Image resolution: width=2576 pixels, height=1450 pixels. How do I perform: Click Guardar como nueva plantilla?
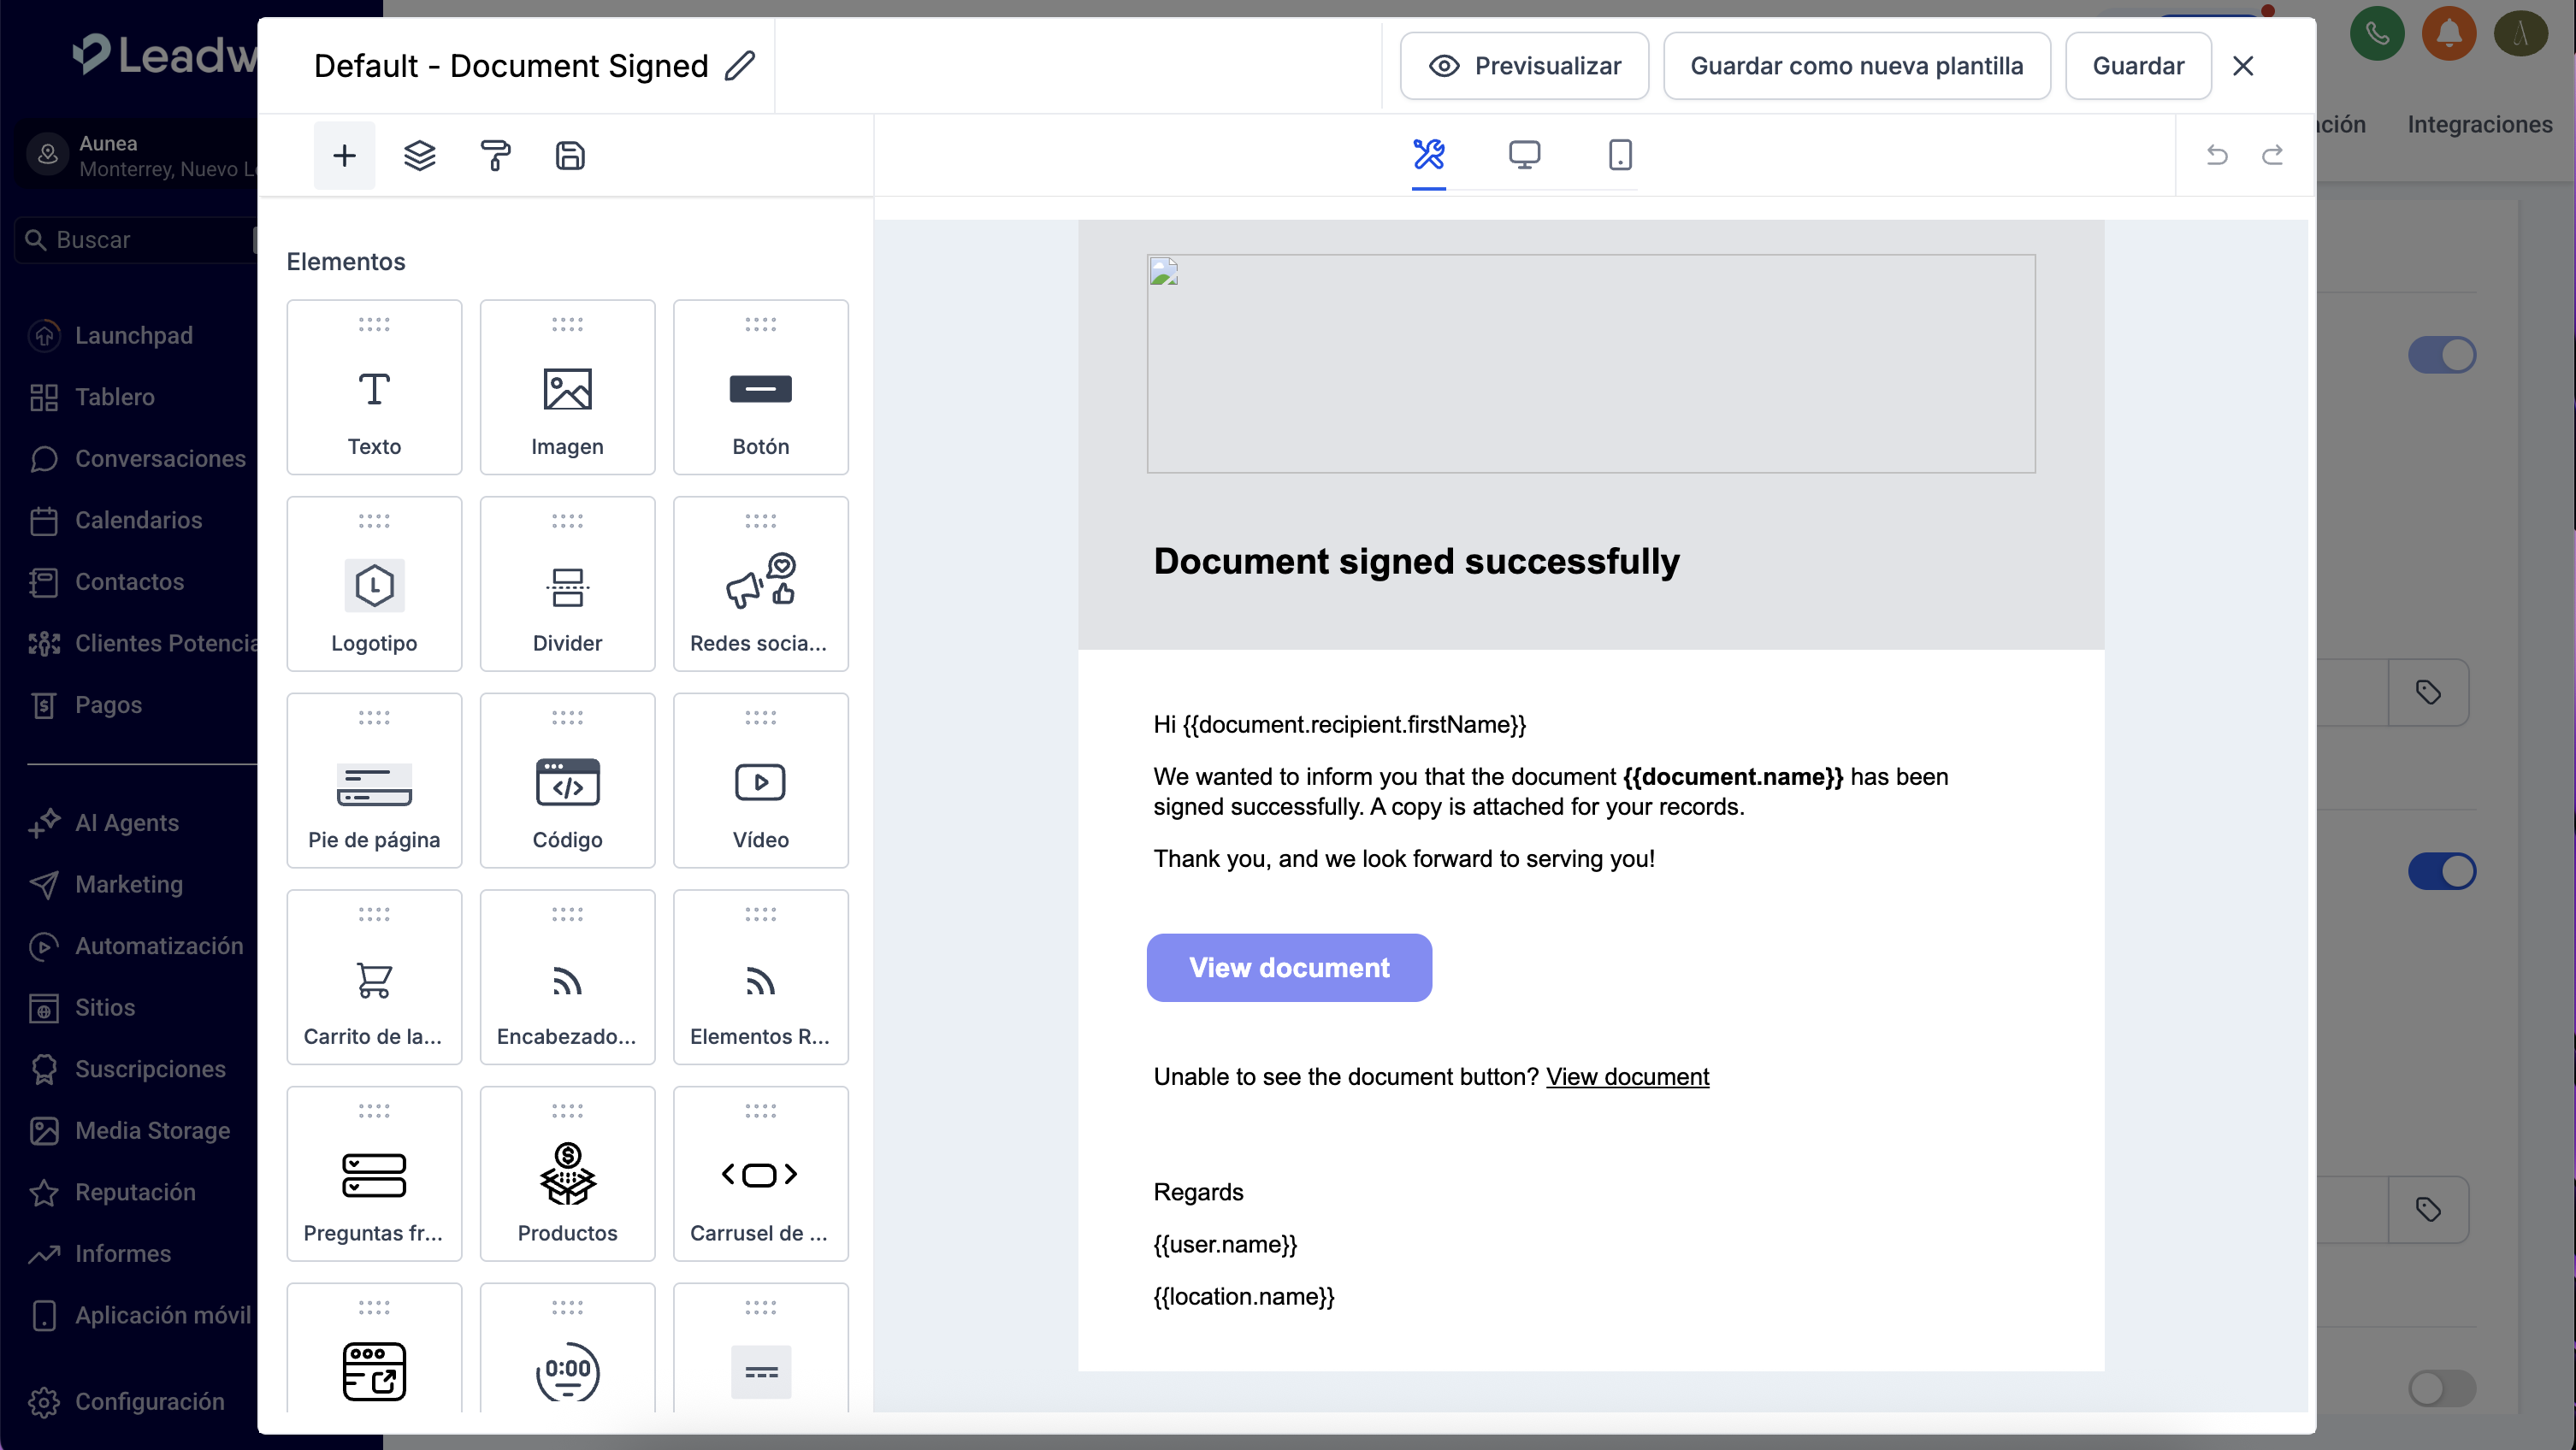click(x=1856, y=66)
